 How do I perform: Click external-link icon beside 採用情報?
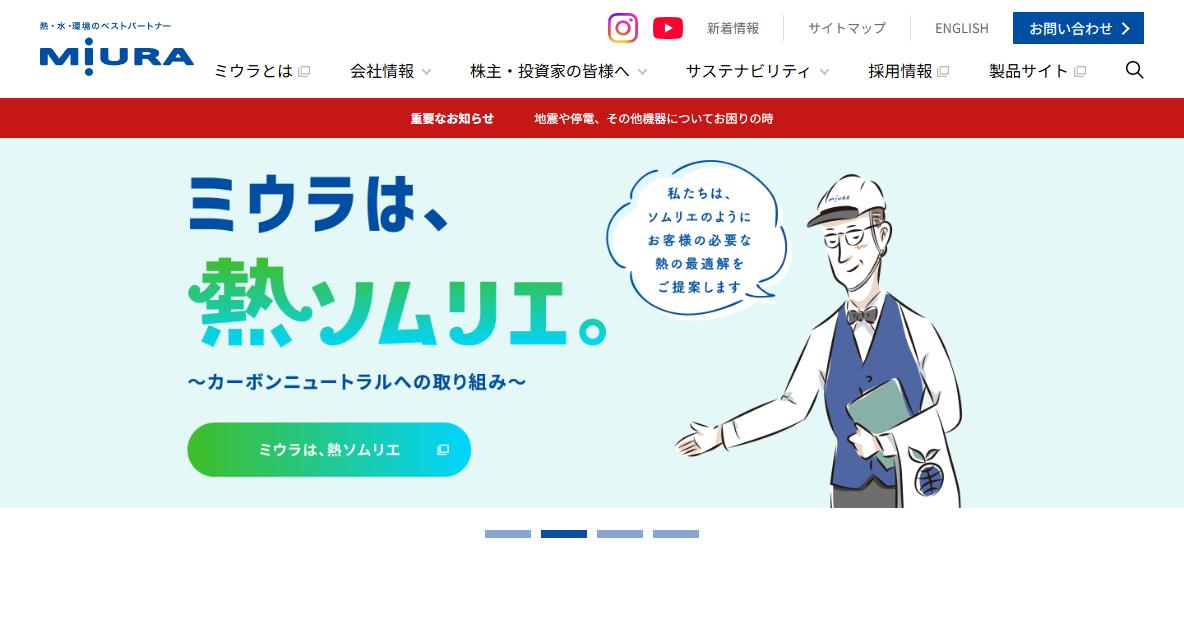click(942, 72)
